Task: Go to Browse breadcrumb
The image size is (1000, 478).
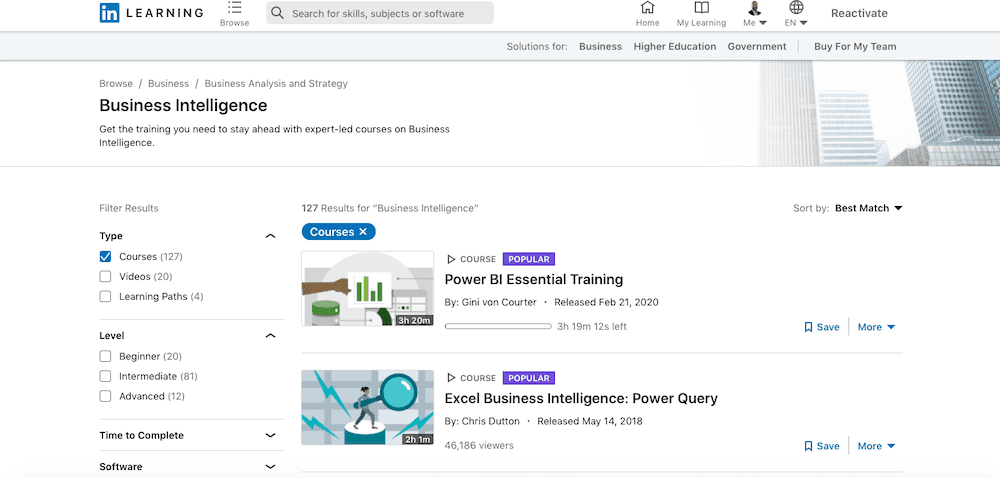Action: click(x=116, y=83)
